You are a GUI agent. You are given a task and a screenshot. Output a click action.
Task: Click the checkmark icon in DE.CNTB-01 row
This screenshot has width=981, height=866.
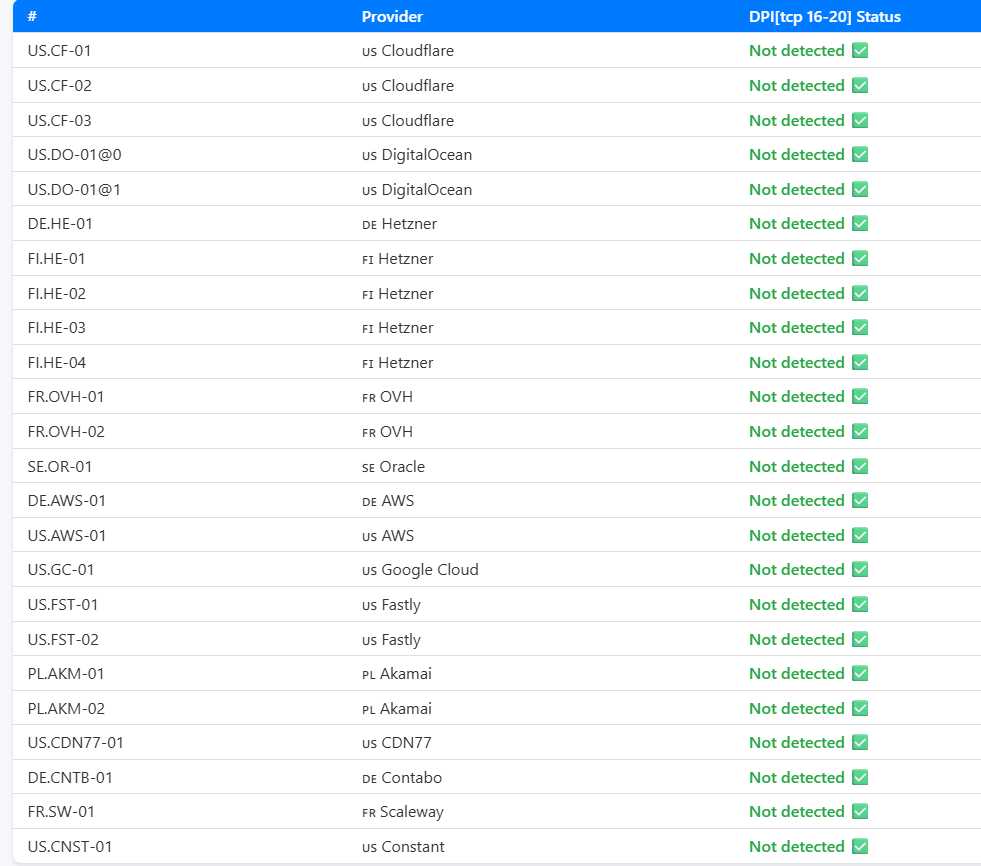pos(860,778)
